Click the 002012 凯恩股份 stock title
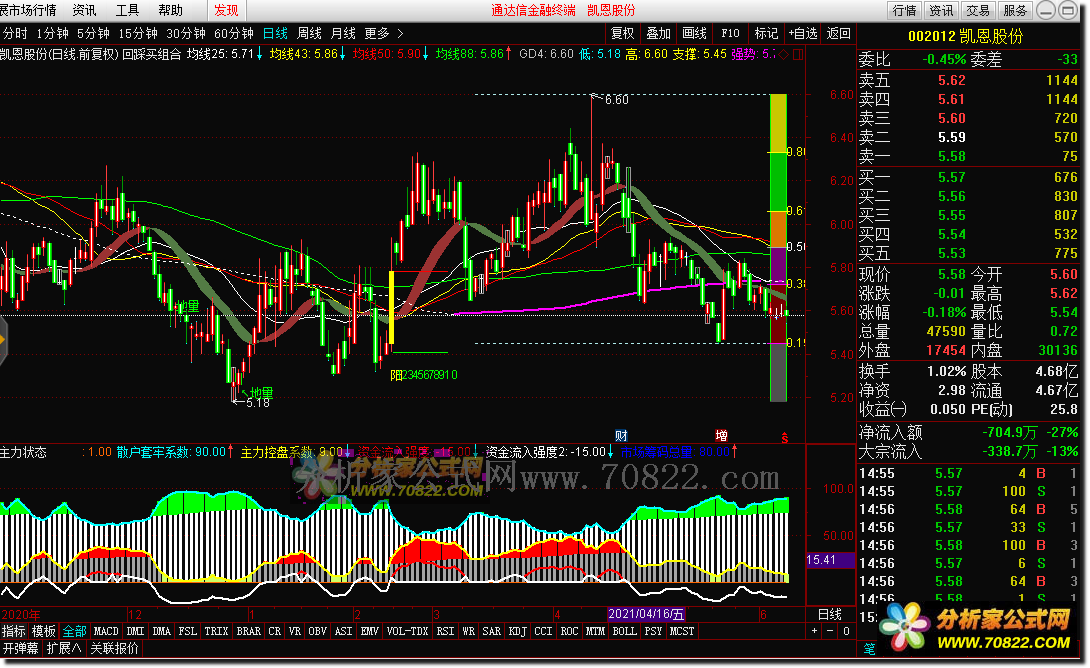Screen dimensions: 1090x668 coord(966,36)
